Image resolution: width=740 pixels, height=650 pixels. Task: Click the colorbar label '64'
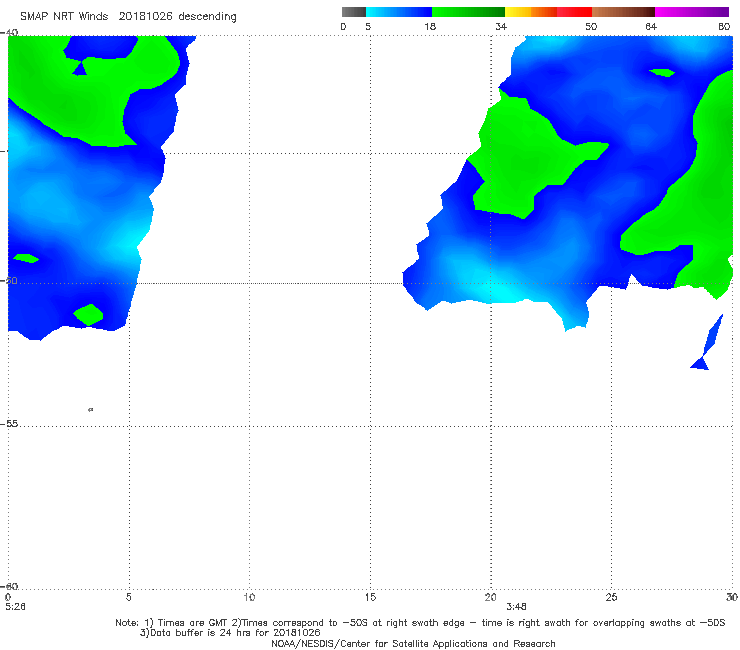(650, 27)
